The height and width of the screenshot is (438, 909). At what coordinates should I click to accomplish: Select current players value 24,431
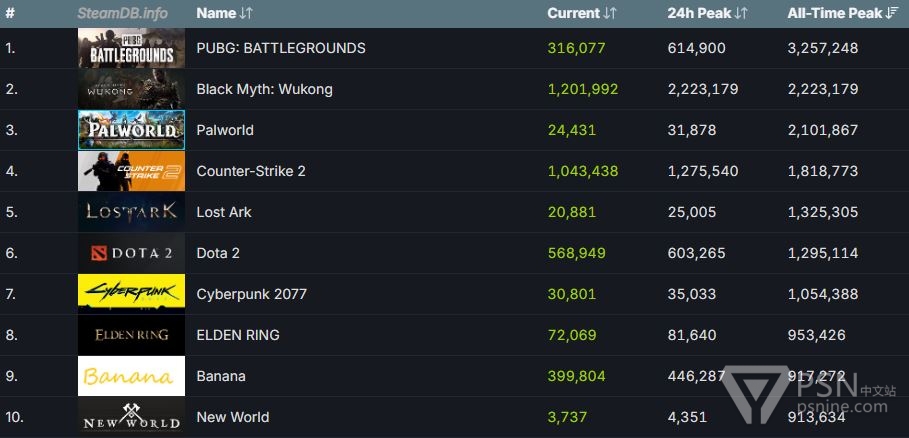(572, 130)
